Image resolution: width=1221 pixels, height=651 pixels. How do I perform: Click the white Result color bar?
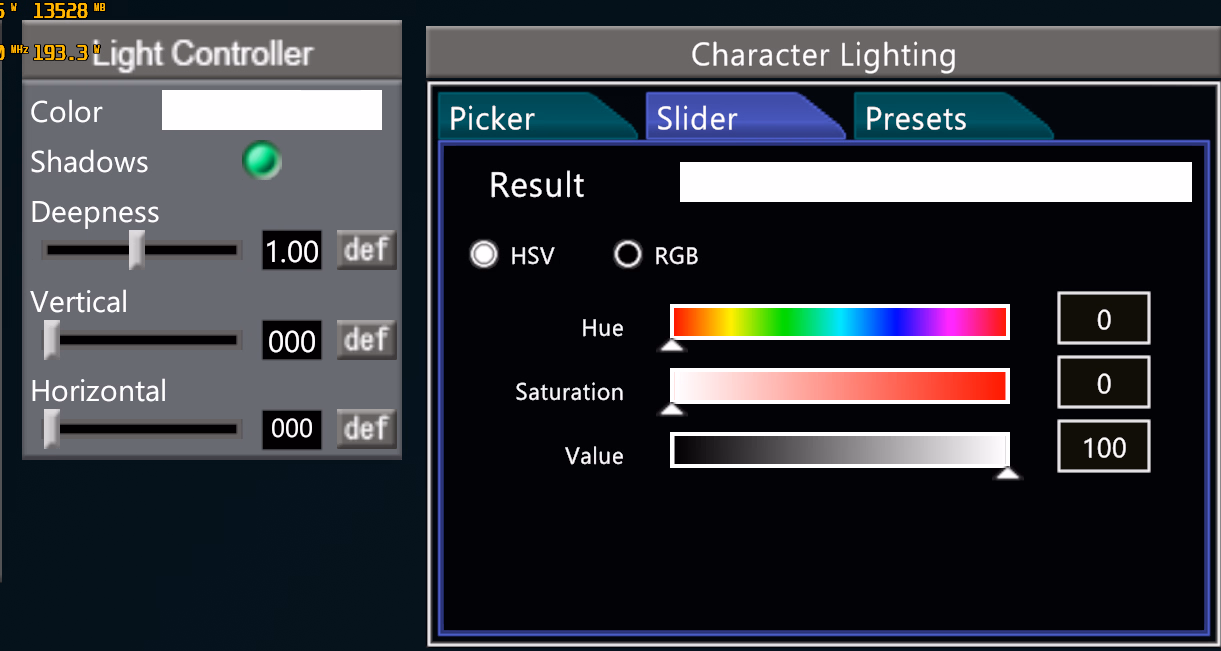(935, 182)
